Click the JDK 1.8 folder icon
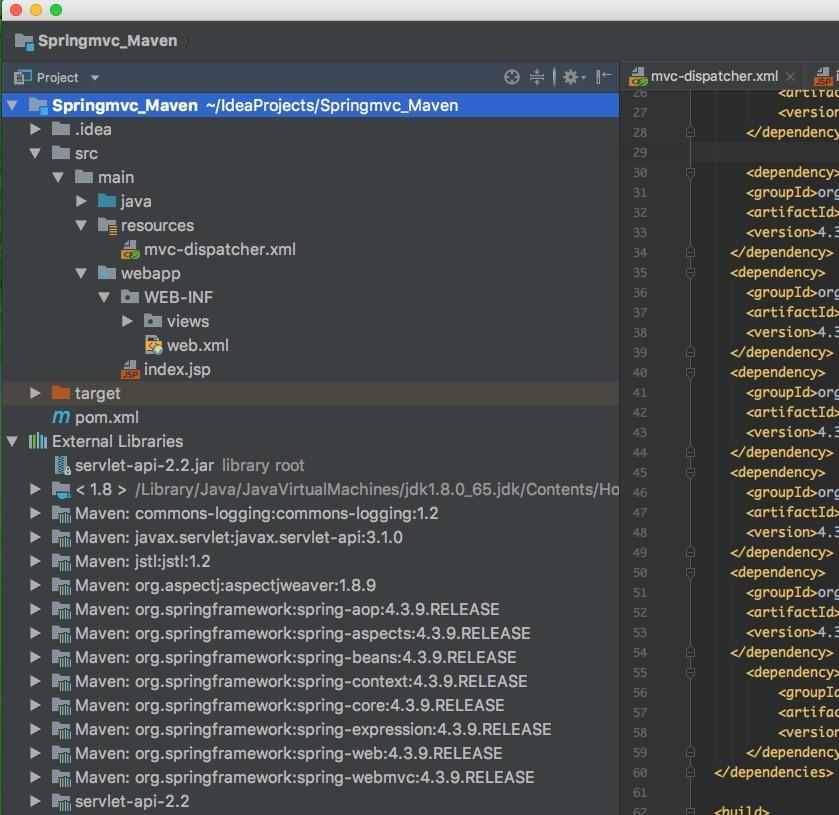The width and height of the screenshot is (839, 815). [x=61, y=490]
